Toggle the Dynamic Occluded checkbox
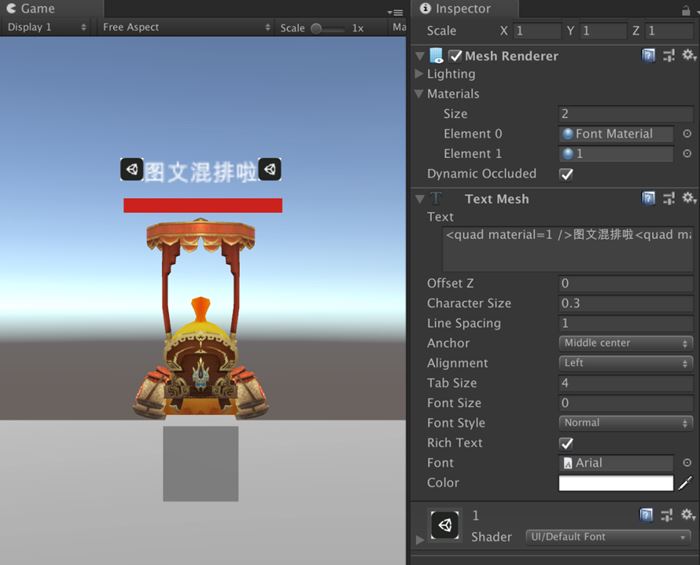The image size is (700, 565). click(x=566, y=174)
